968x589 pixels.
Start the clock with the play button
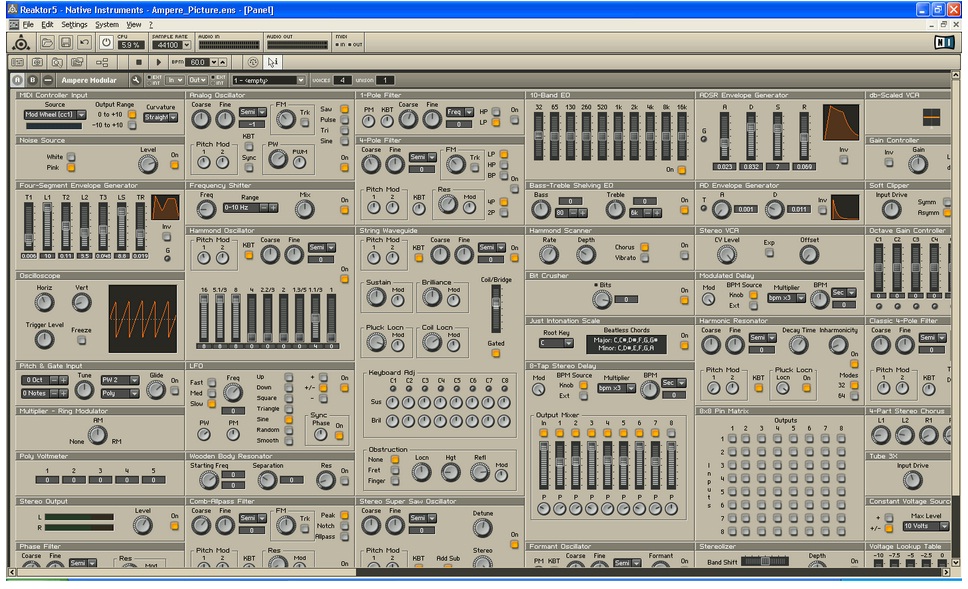pyautogui.click(x=158, y=62)
